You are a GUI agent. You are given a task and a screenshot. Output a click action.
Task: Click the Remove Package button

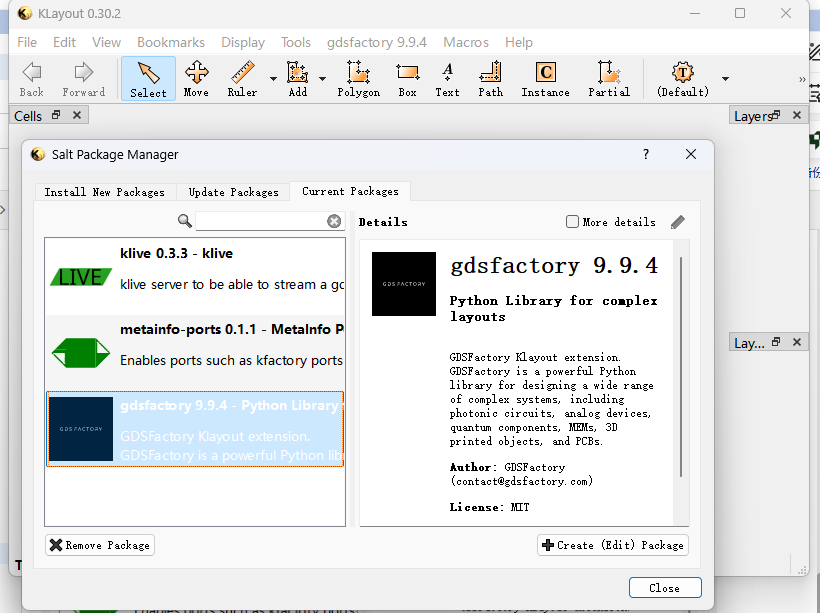(99, 544)
